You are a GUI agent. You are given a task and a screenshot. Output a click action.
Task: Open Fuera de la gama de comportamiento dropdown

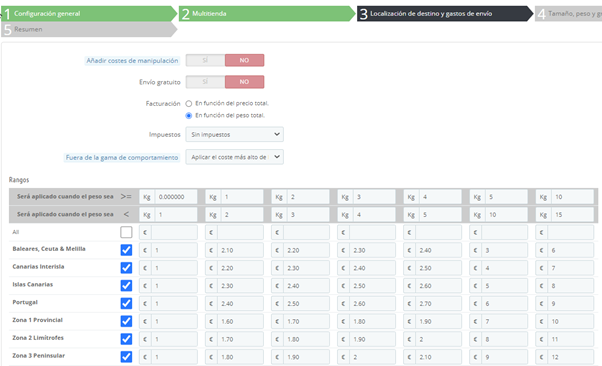(235, 157)
